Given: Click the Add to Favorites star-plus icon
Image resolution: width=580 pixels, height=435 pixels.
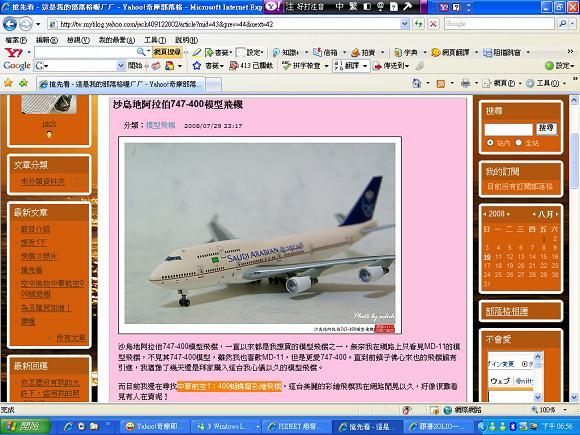Looking at the screenshot, I should [23, 83].
